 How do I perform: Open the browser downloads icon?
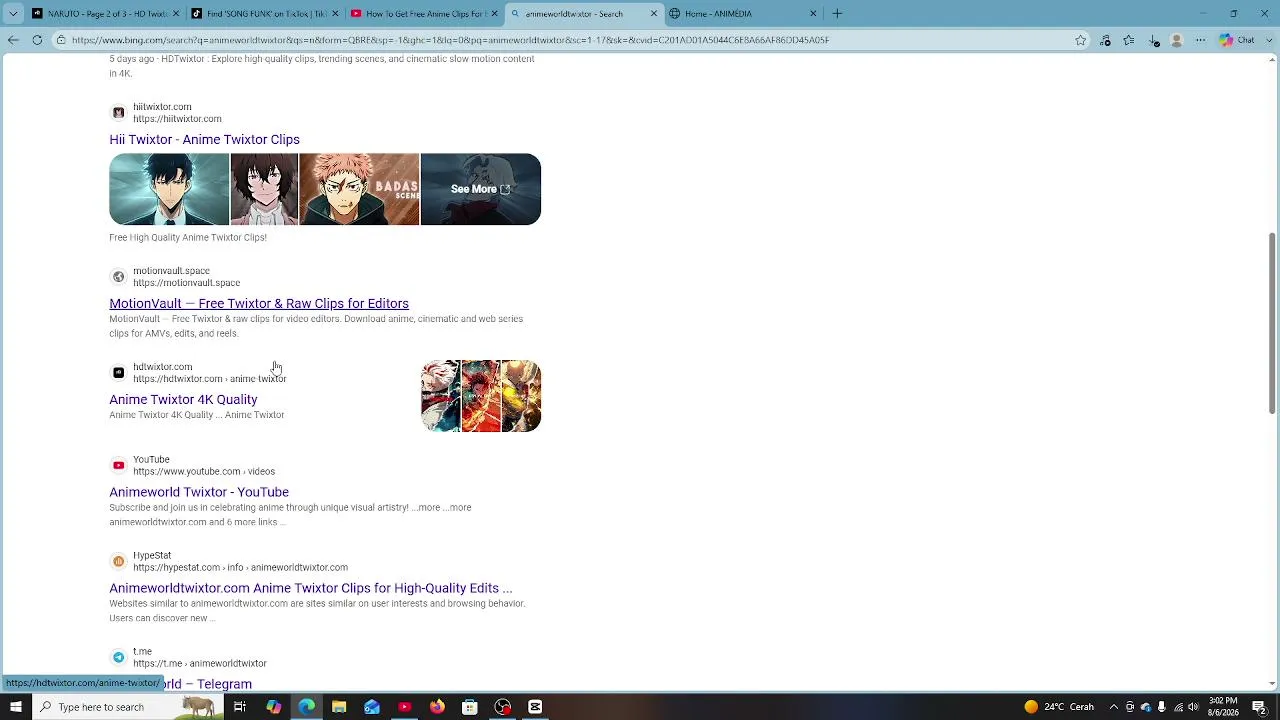tap(1154, 40)
